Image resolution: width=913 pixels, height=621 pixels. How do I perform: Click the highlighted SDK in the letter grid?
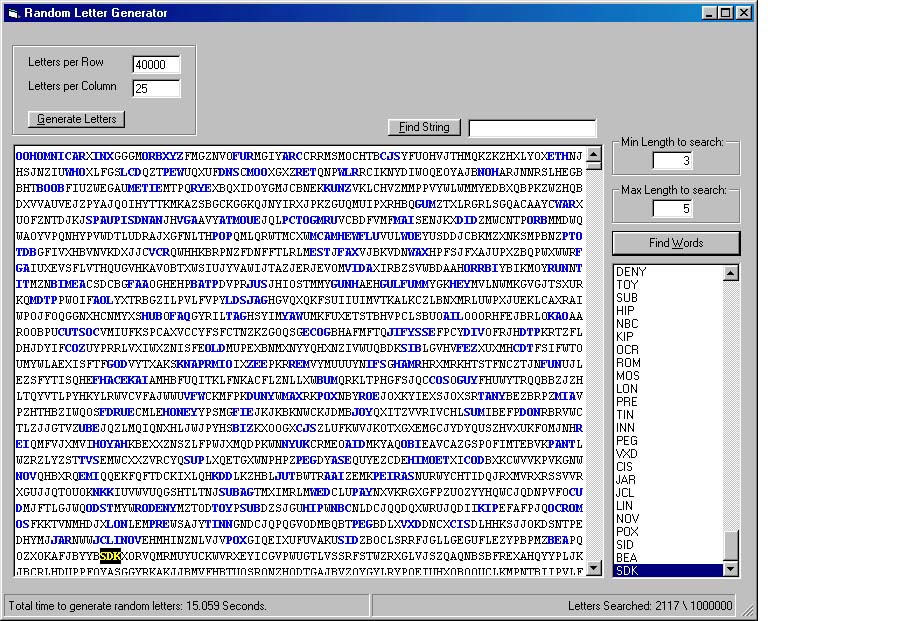click(110, 555)
